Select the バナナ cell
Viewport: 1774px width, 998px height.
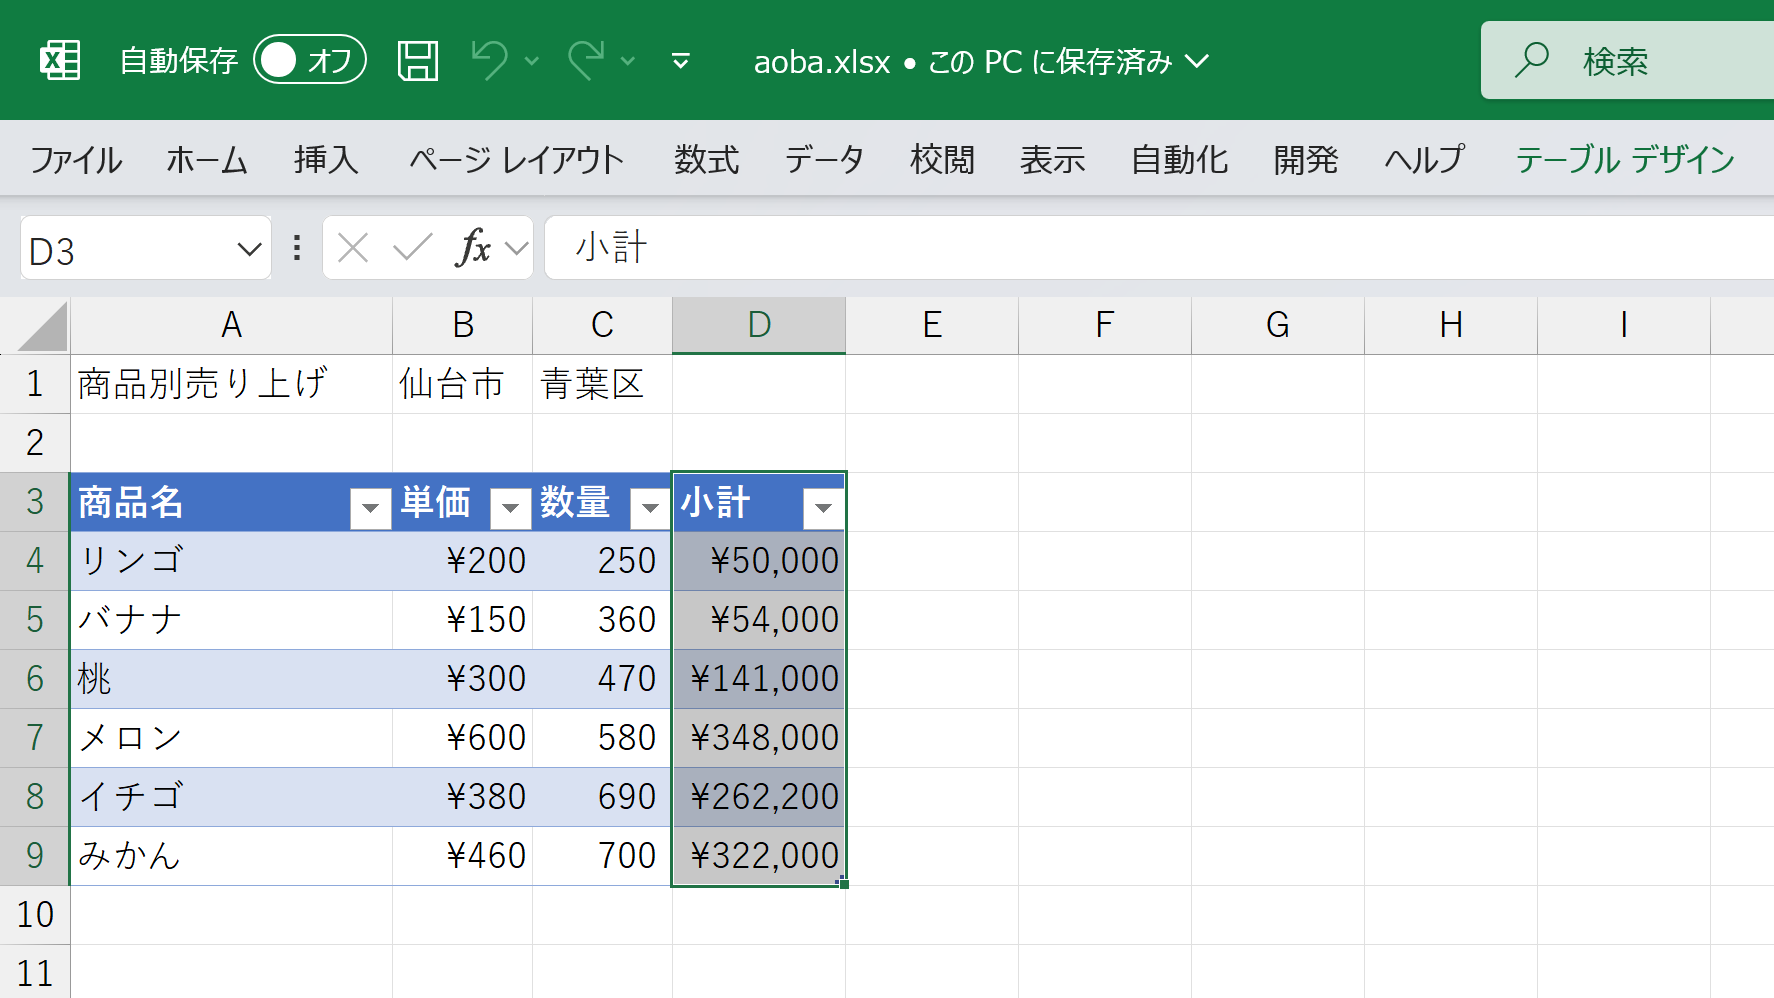point(231,620)
